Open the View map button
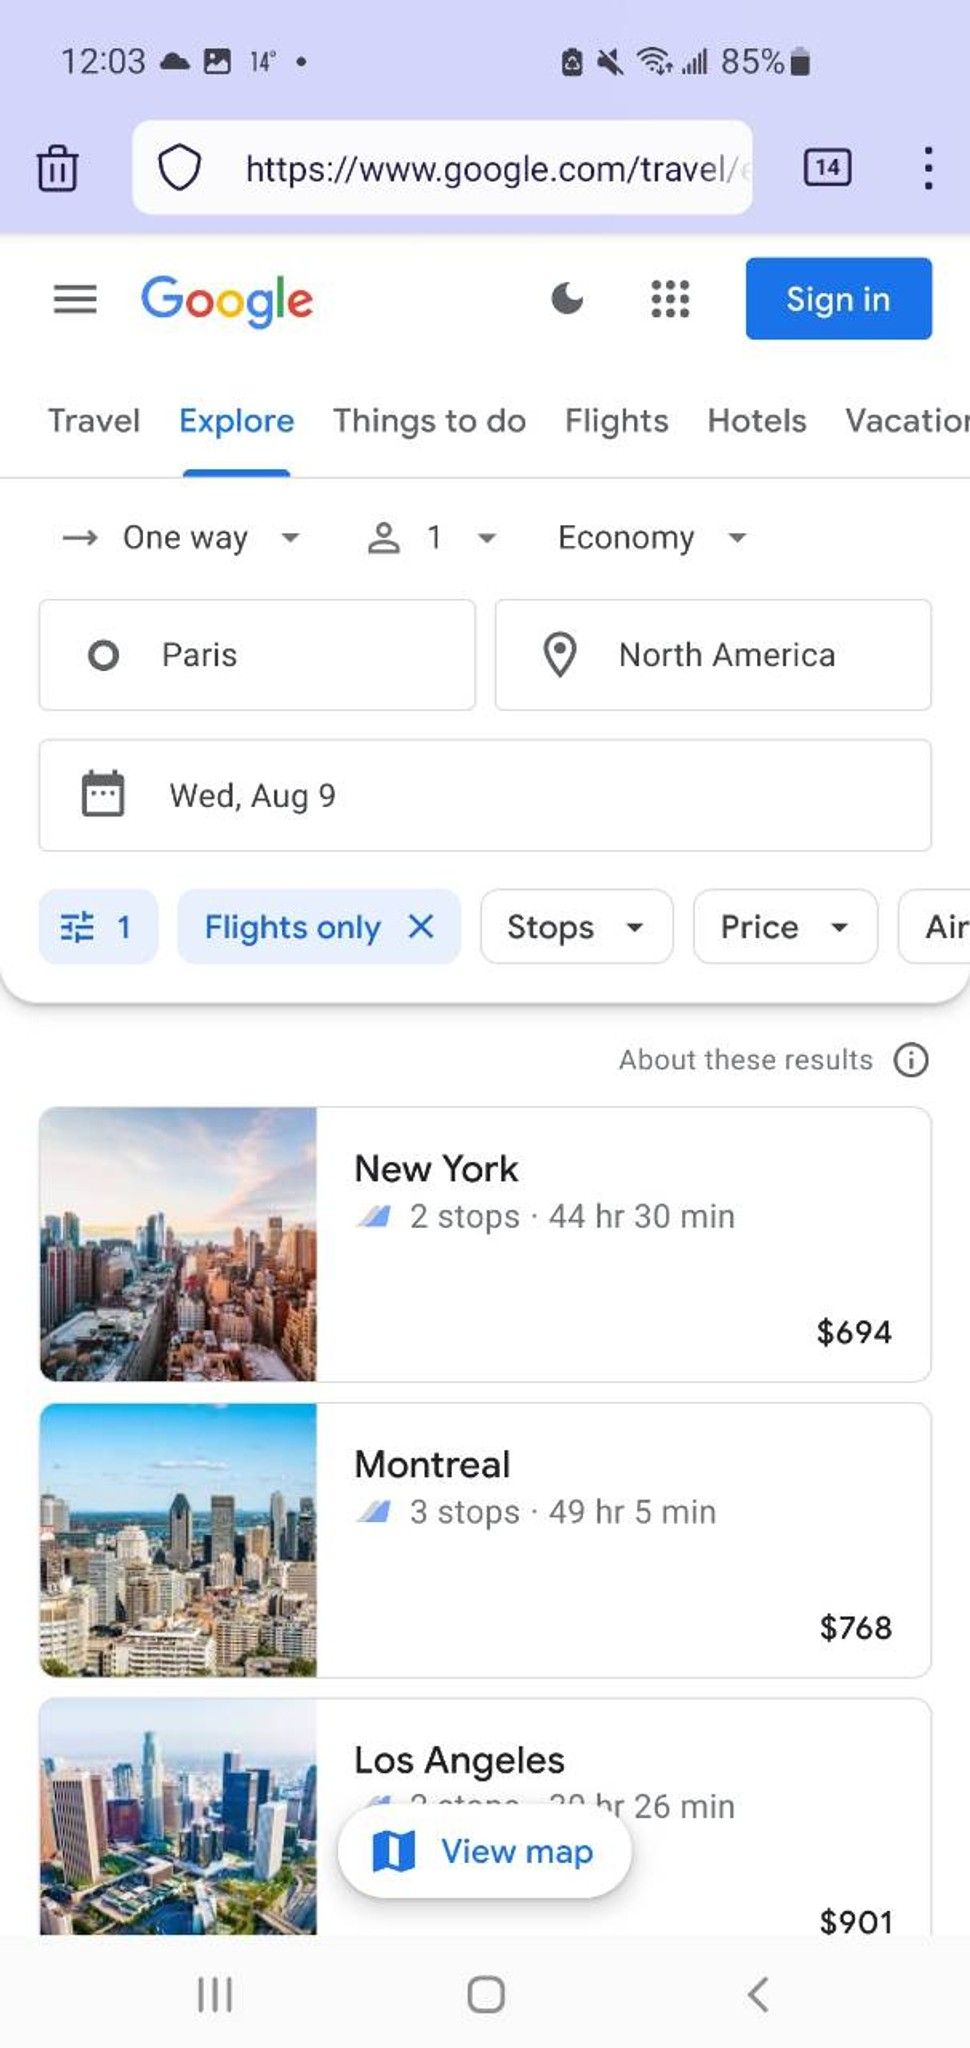Image resolution: width=970 pixels, height=2048 pixels. [x=485, y=1852]
